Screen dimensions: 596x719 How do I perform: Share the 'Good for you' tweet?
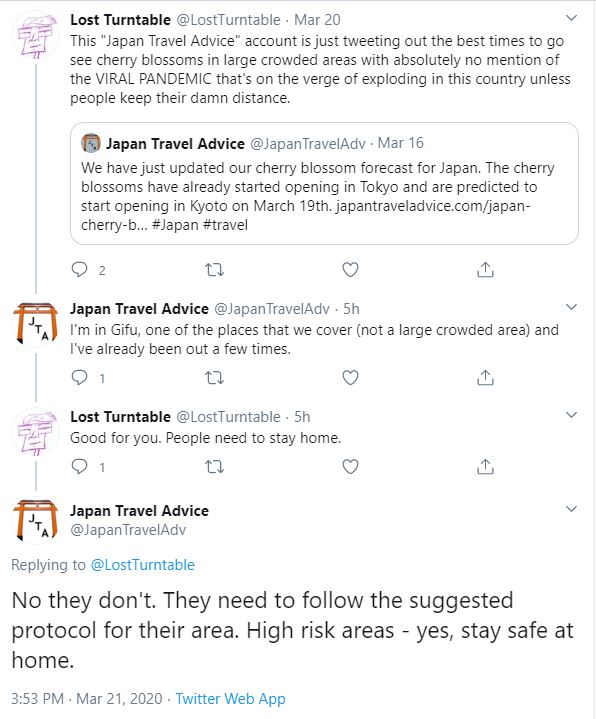coord(485,467)
